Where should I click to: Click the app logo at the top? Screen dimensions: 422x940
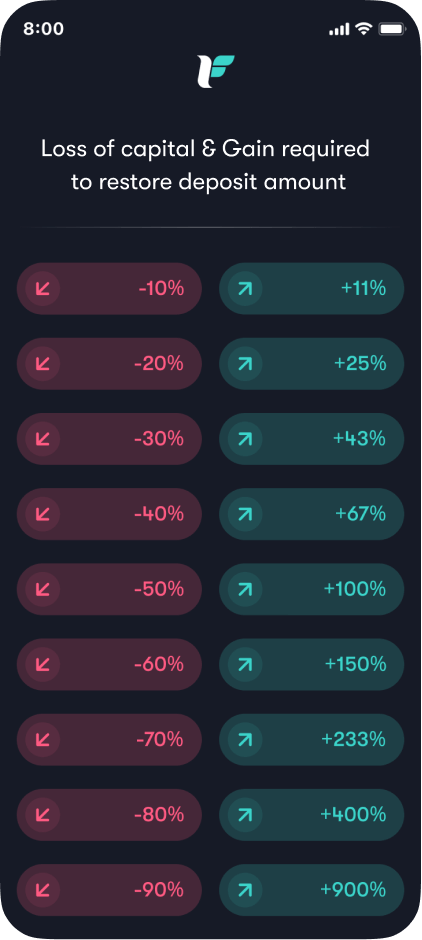click(215, 71)
